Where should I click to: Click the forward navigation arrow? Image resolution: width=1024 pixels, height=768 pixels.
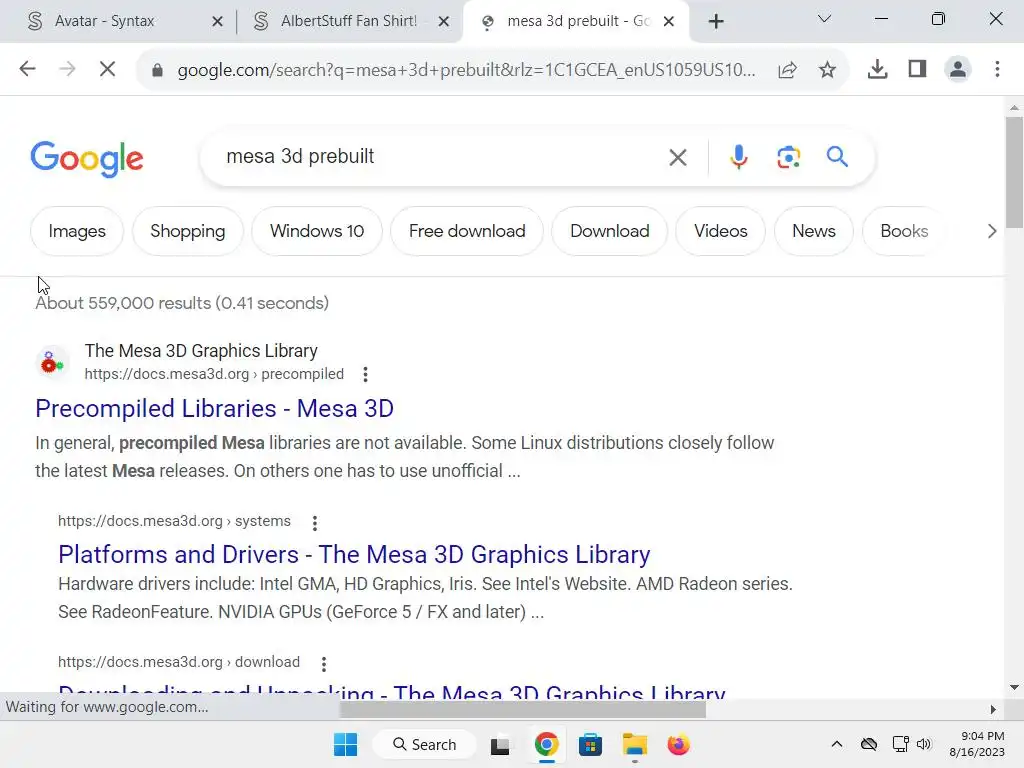click(x=67, y=69)
